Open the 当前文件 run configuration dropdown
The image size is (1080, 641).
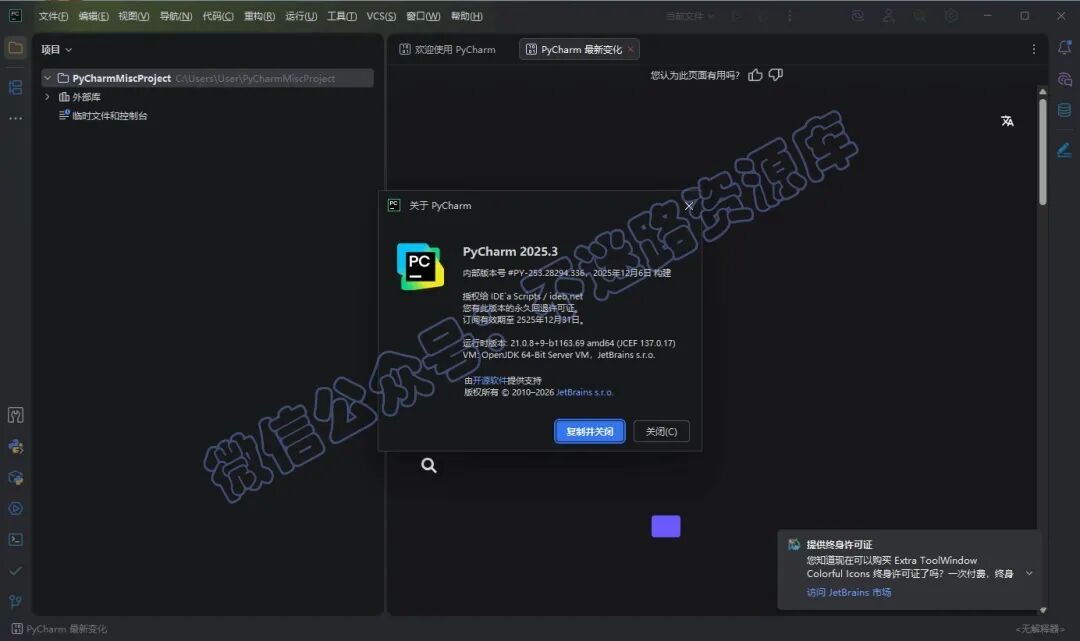(689, 15)
